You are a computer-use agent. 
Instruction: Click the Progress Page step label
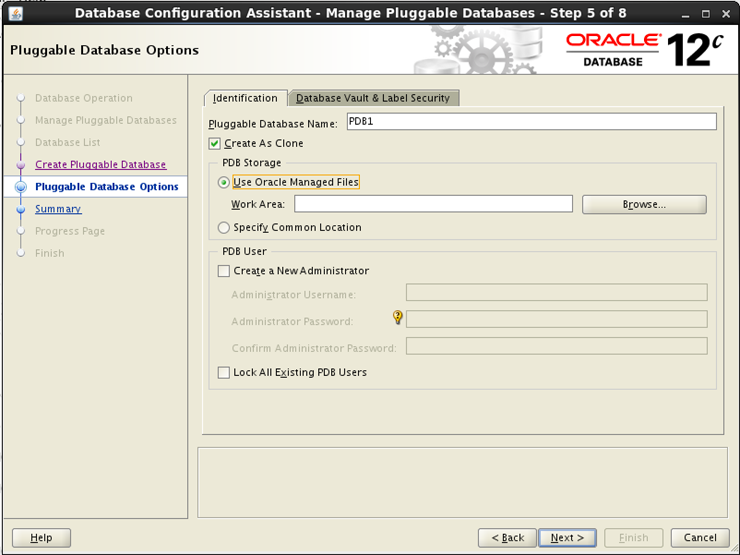point(70,231)
